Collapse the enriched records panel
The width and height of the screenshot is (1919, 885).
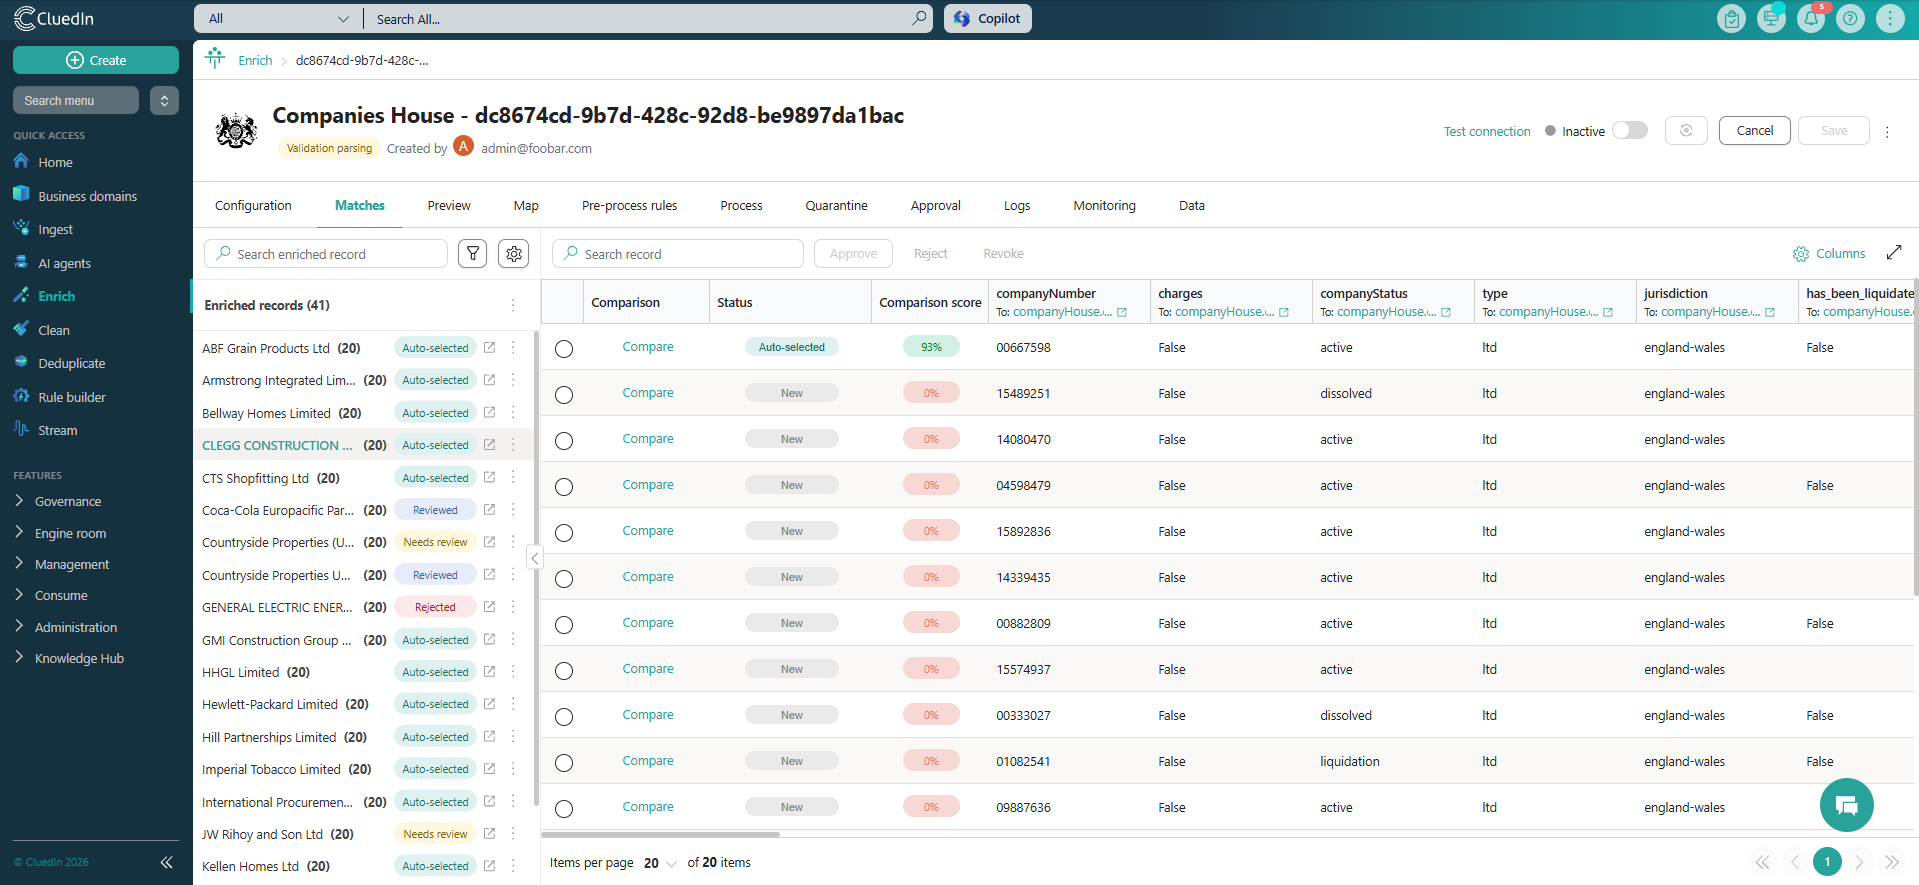(x=535, y=558)
